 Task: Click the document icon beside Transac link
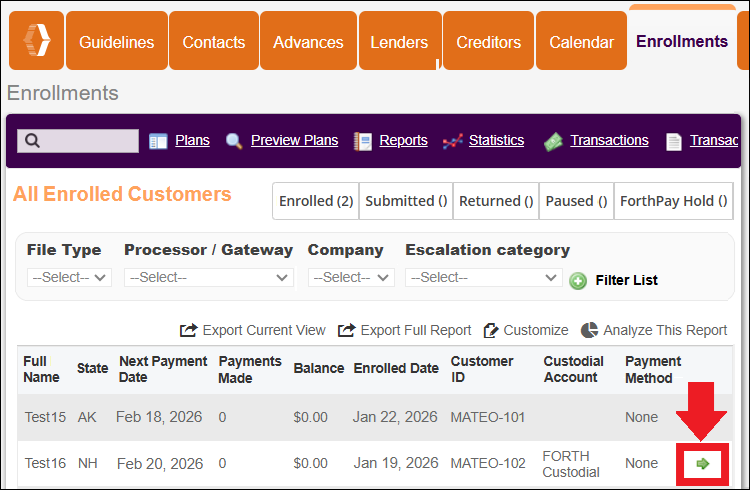coord(674,142)
